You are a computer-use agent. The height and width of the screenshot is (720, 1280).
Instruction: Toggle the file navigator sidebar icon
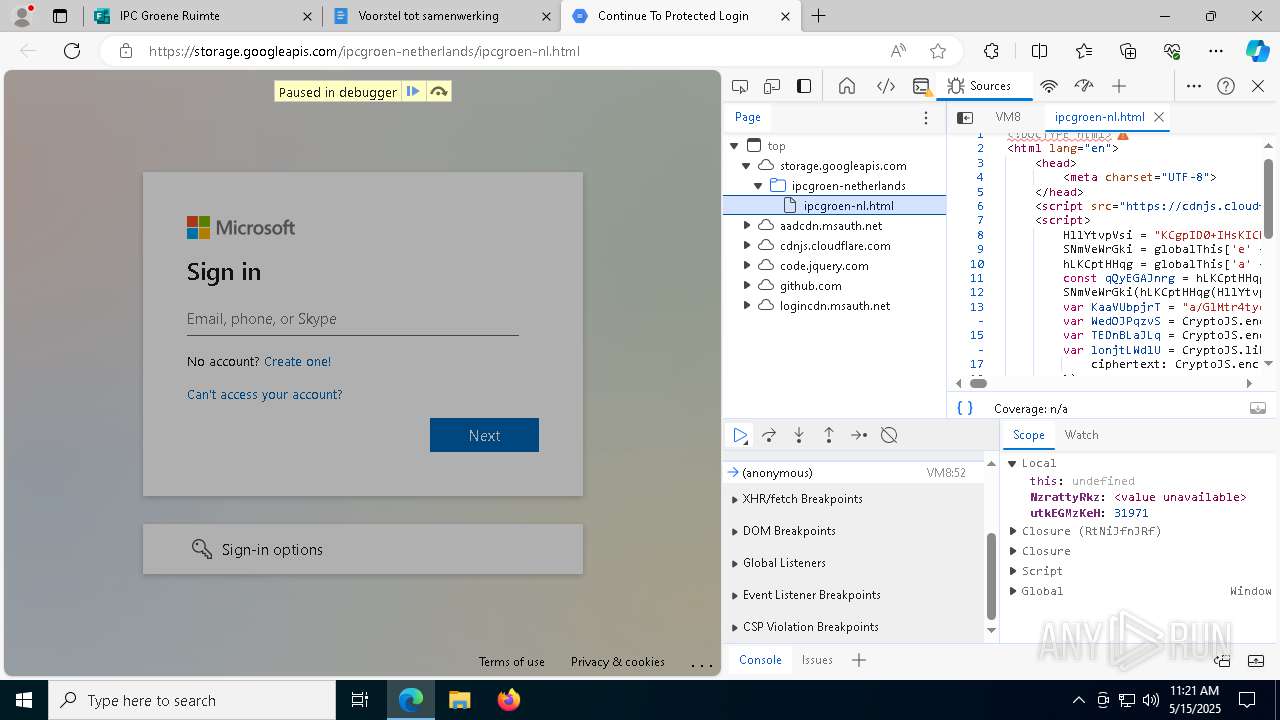(x=965, y=118)
